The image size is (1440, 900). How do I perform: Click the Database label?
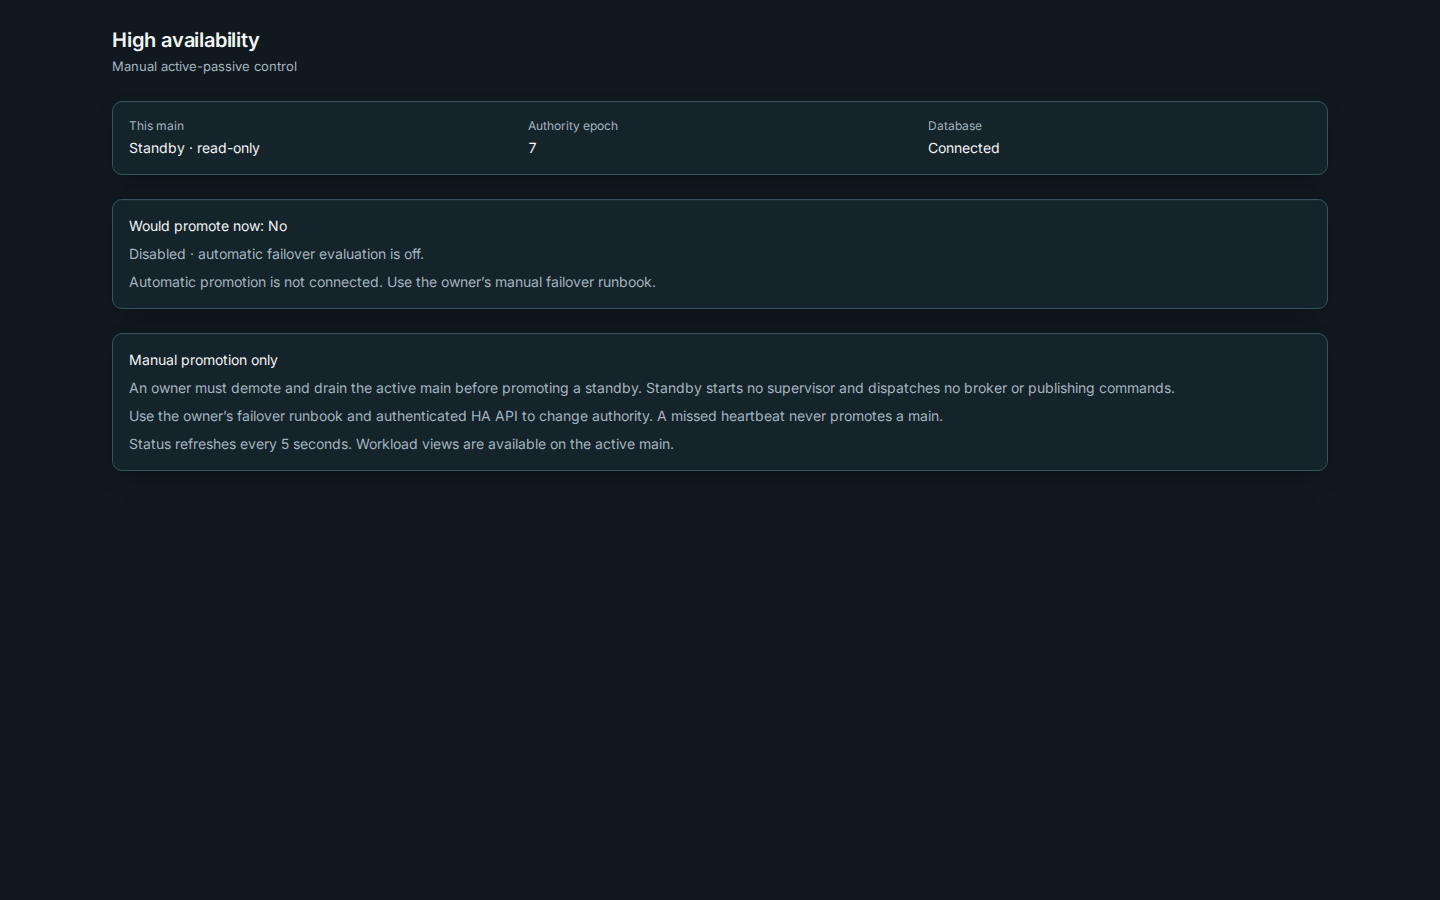955,126
